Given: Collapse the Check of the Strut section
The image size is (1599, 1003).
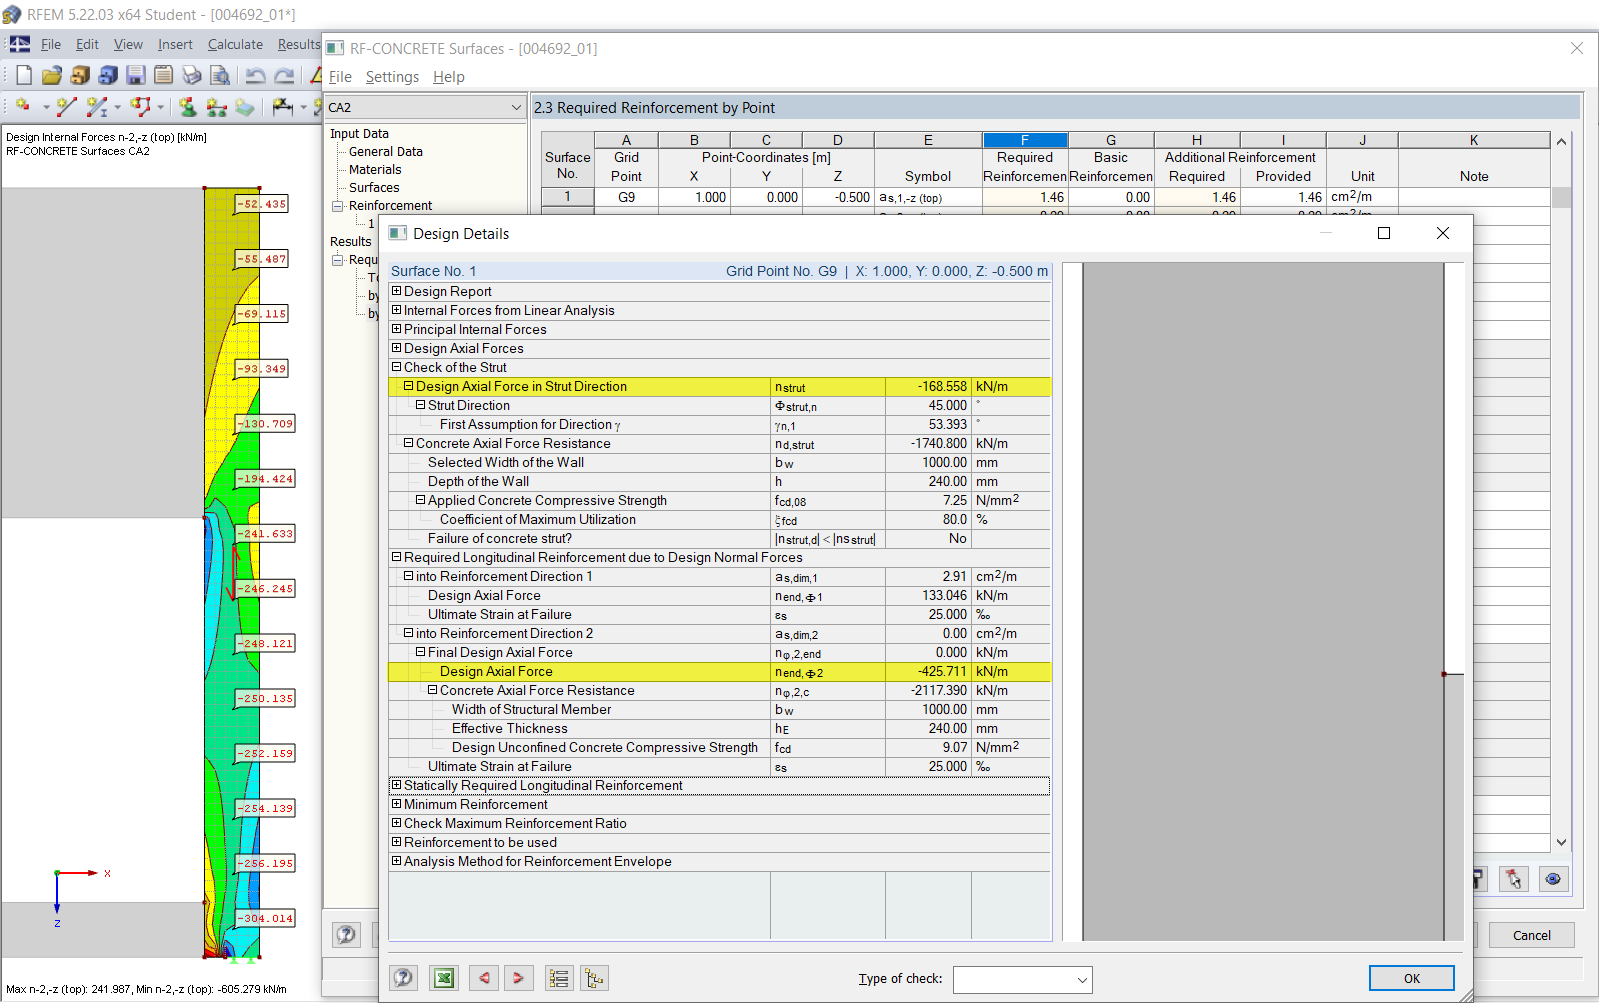Looking at the screenshot, I should [x=397, y=367].
